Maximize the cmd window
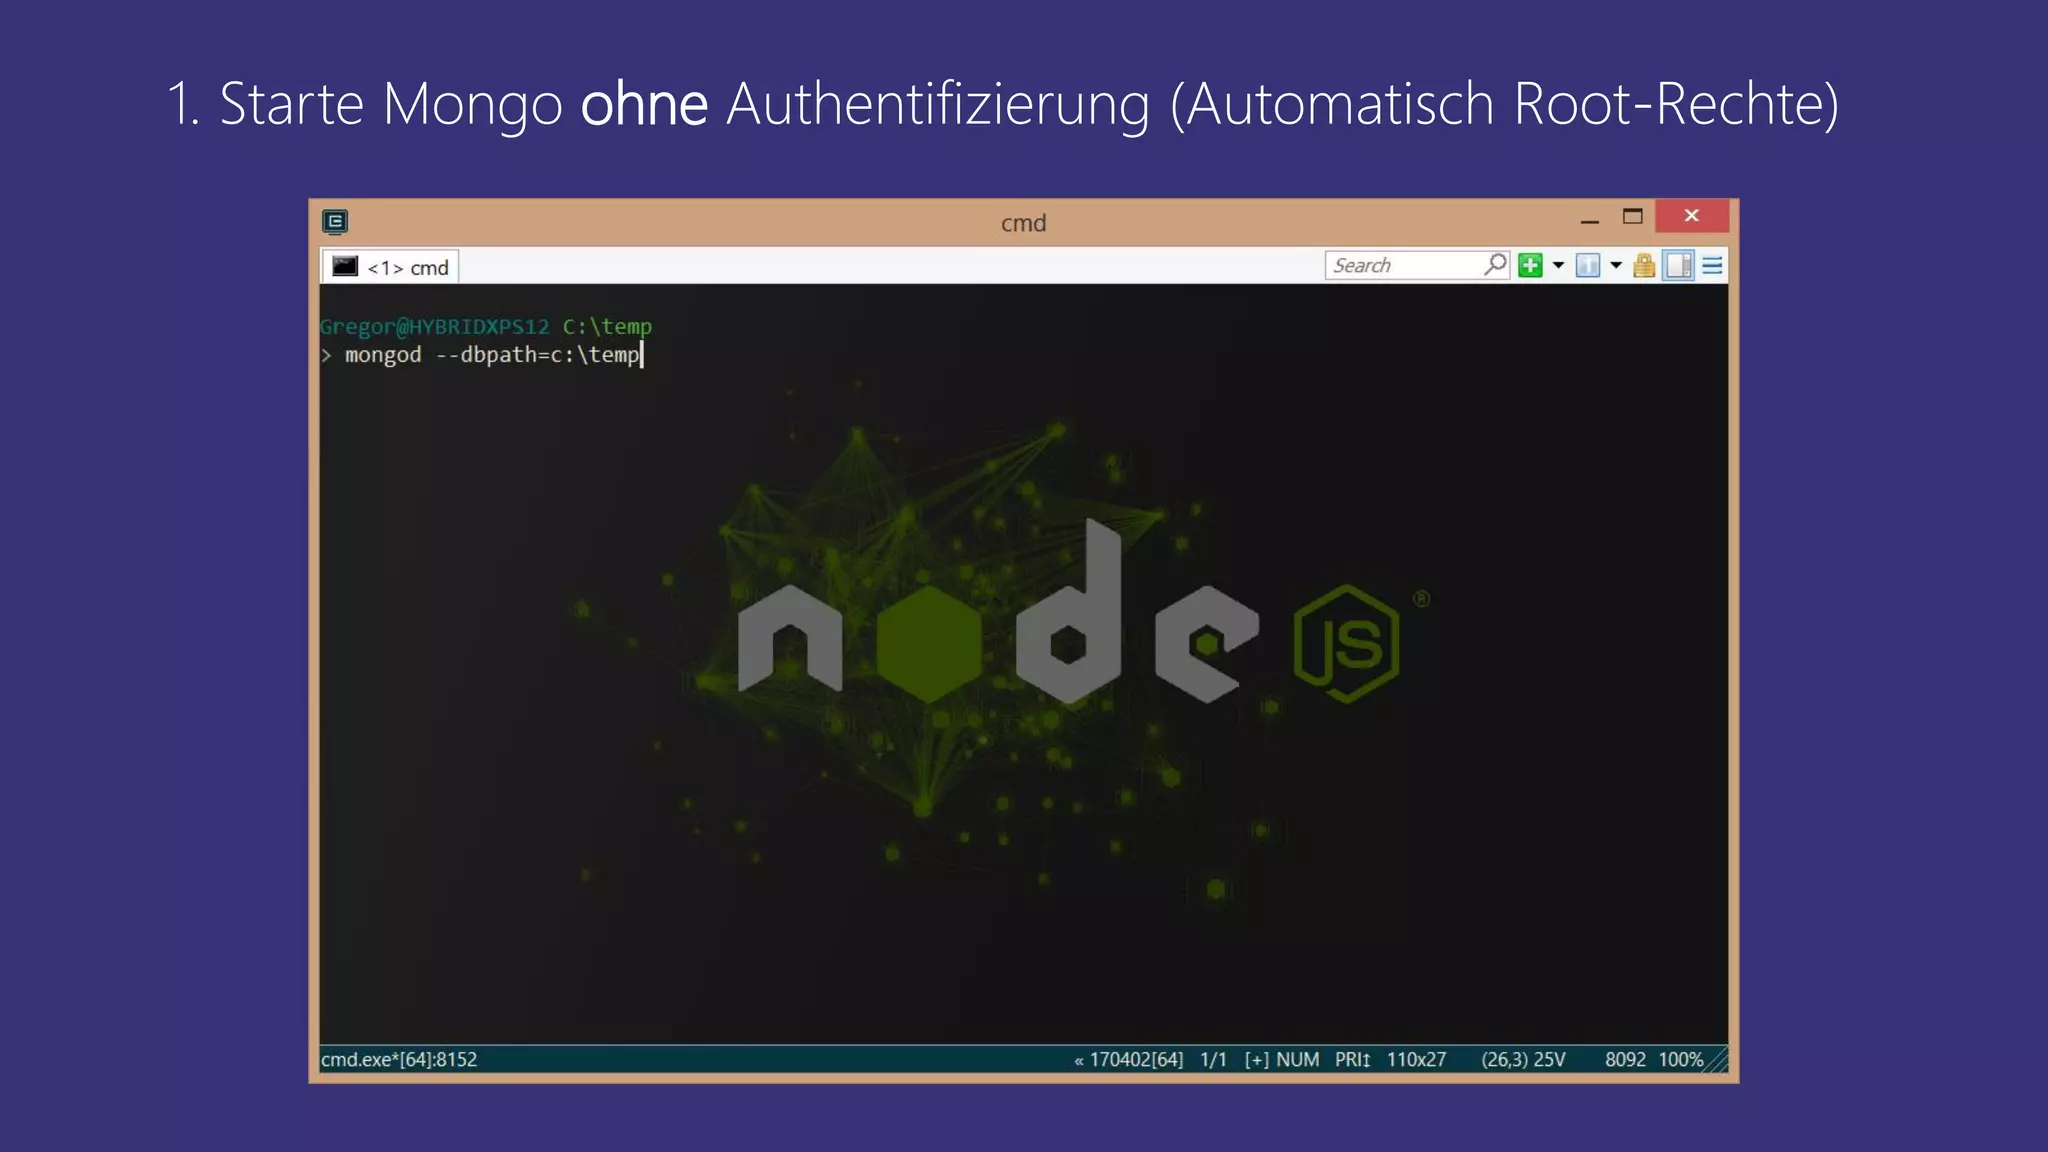Viewport: 2048px width, 1152px height. point(1633,216)
